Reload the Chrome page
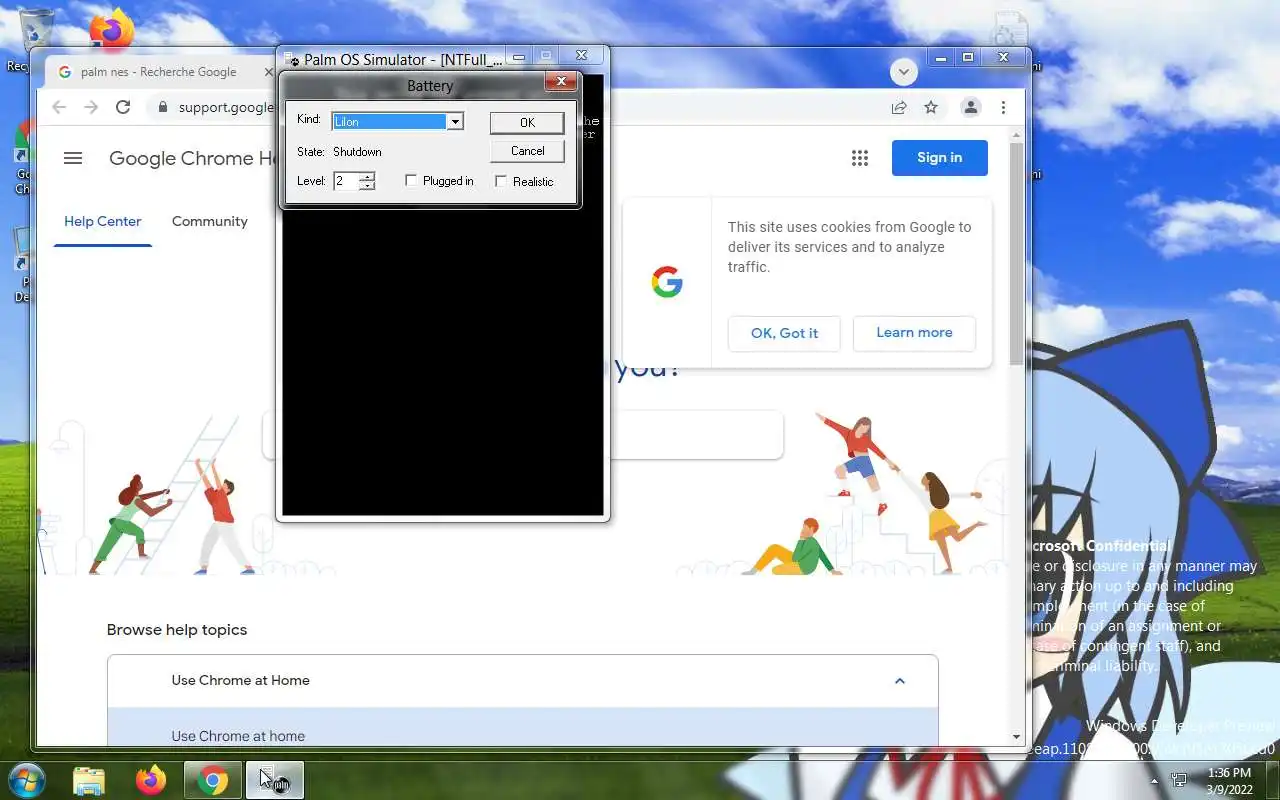1280x800 pixels. 123,107
